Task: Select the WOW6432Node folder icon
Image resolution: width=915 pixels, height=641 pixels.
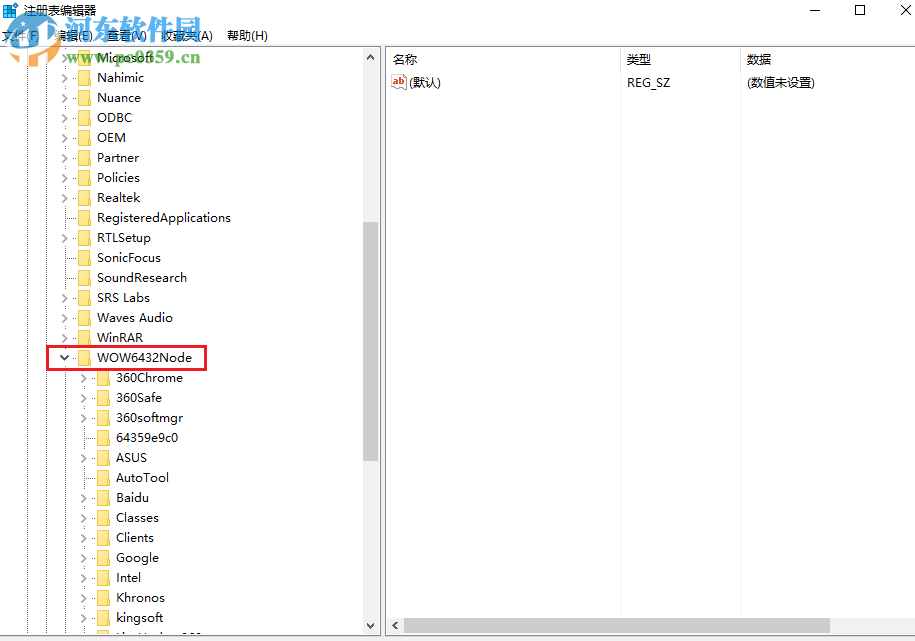Action: pyautogui.click(x=83, y=357)
